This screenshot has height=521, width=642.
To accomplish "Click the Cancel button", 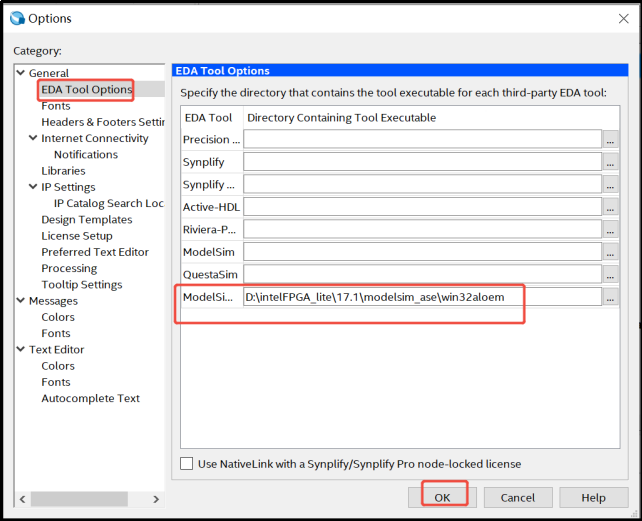I will pyautogui.click(x=518, y=497).
